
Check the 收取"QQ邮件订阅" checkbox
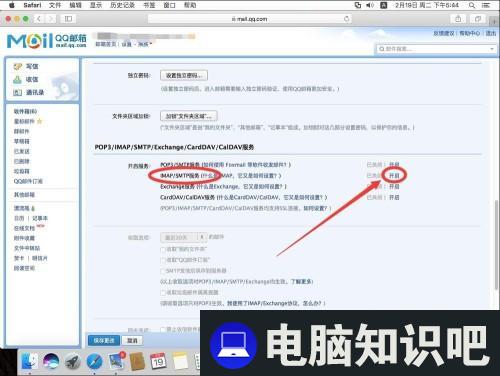pos(163,260)
